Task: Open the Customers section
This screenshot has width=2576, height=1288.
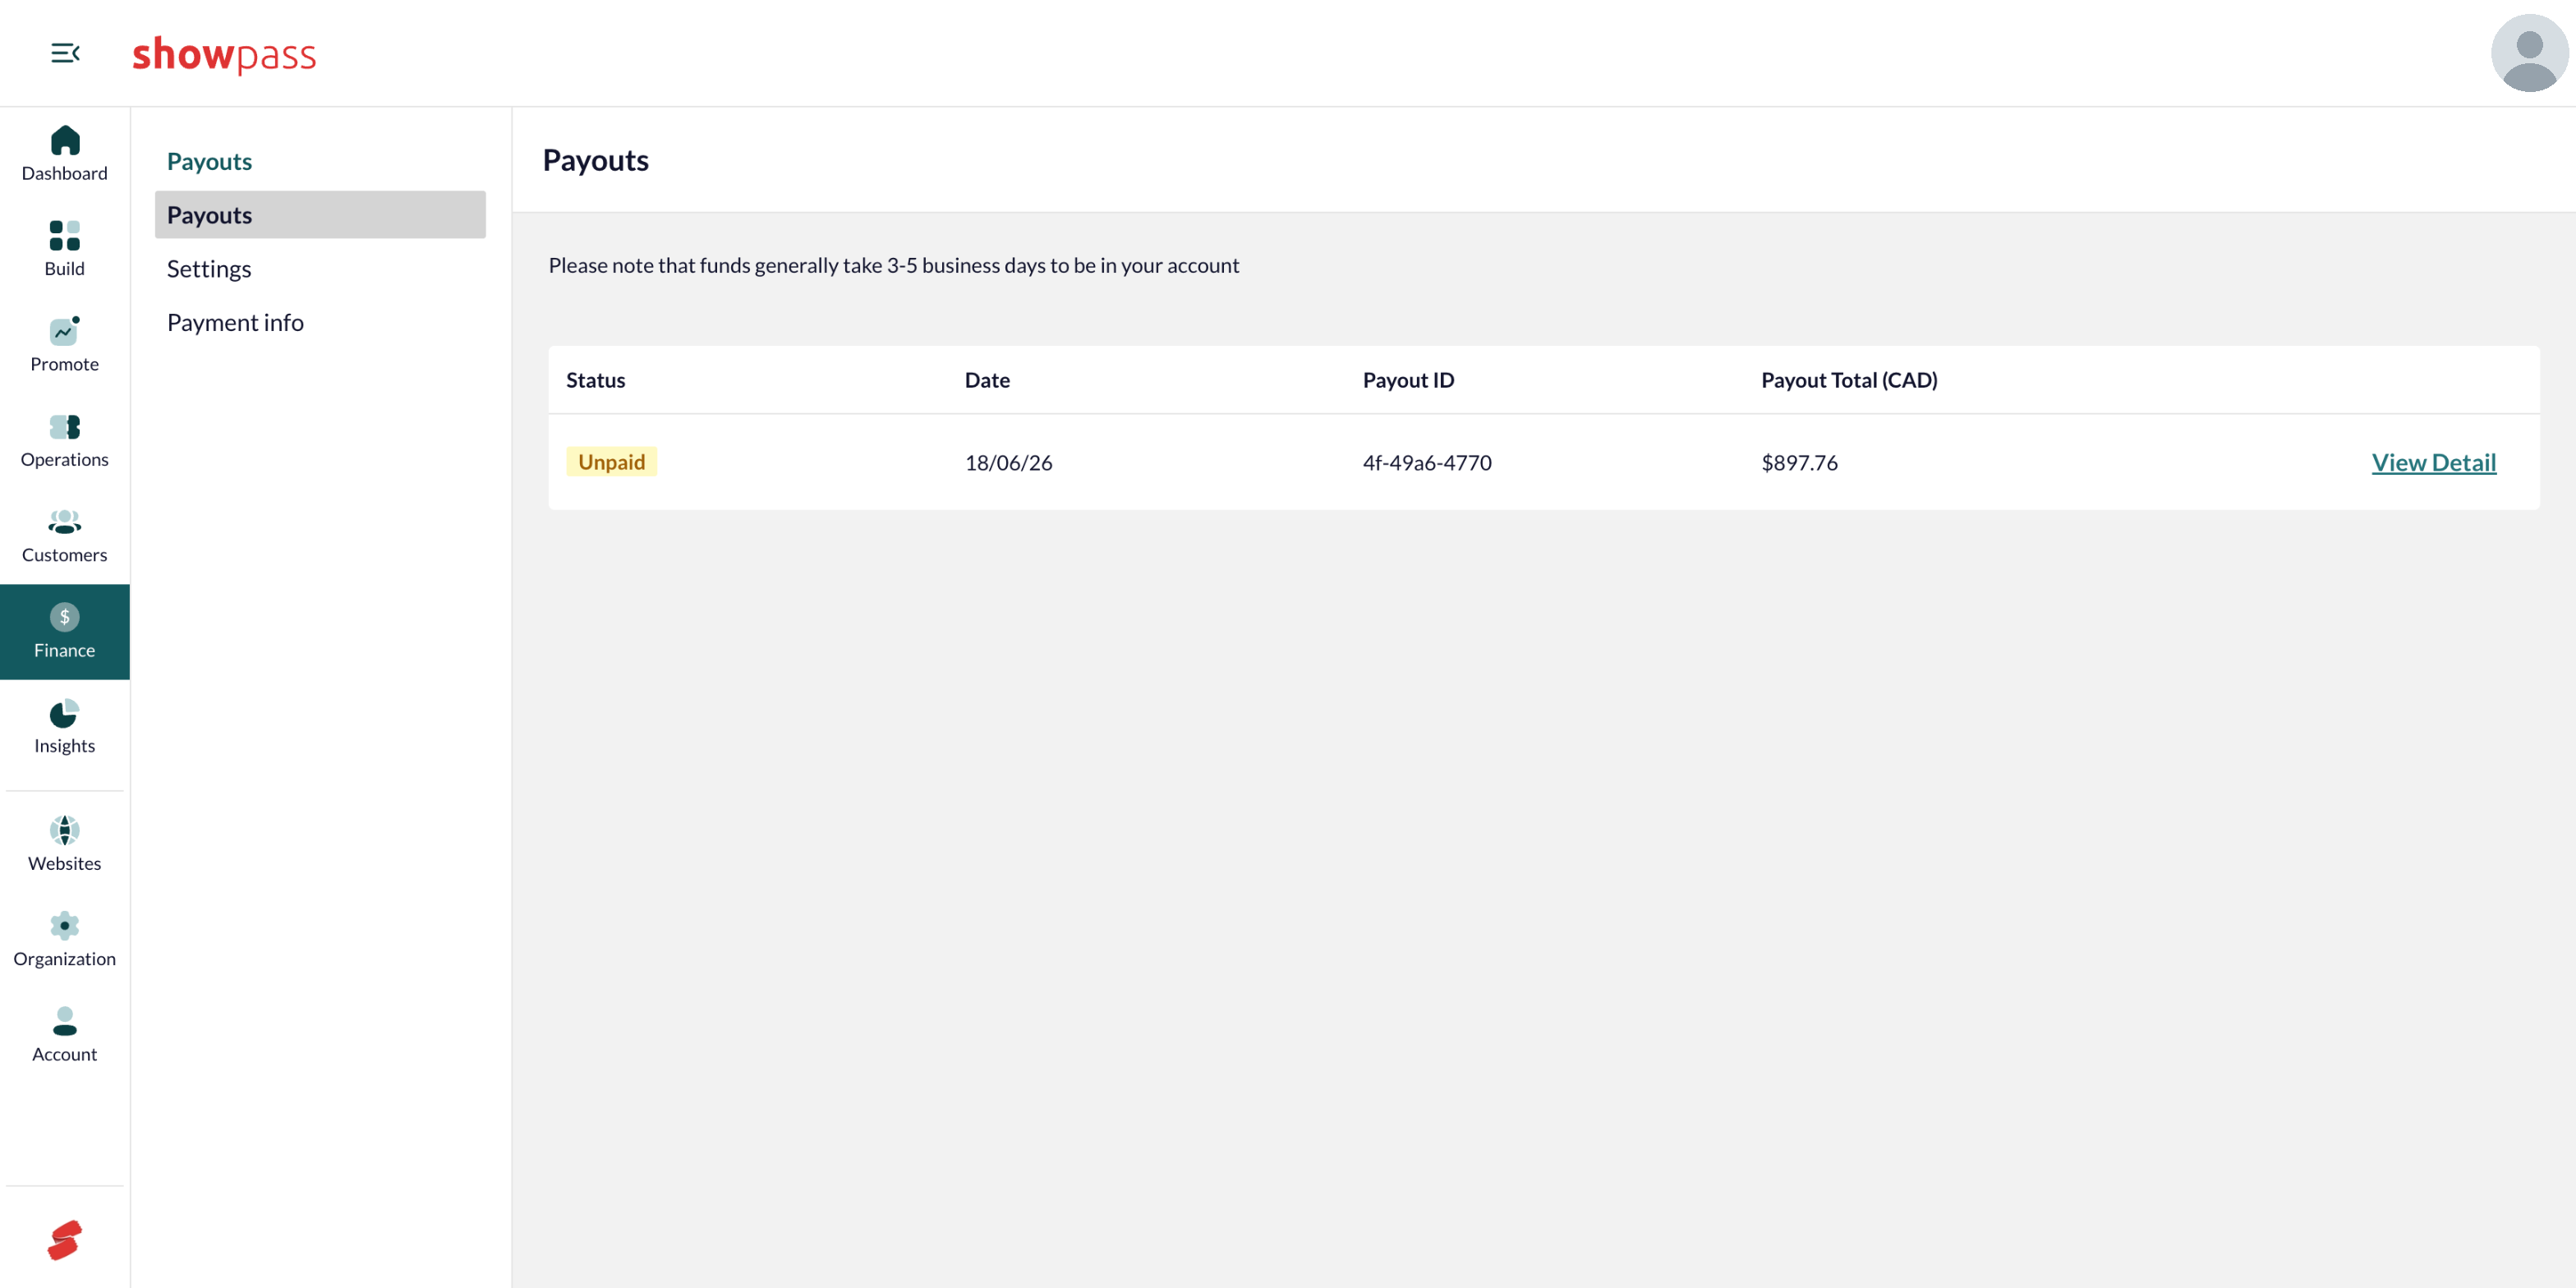Action: click(65, 536)
